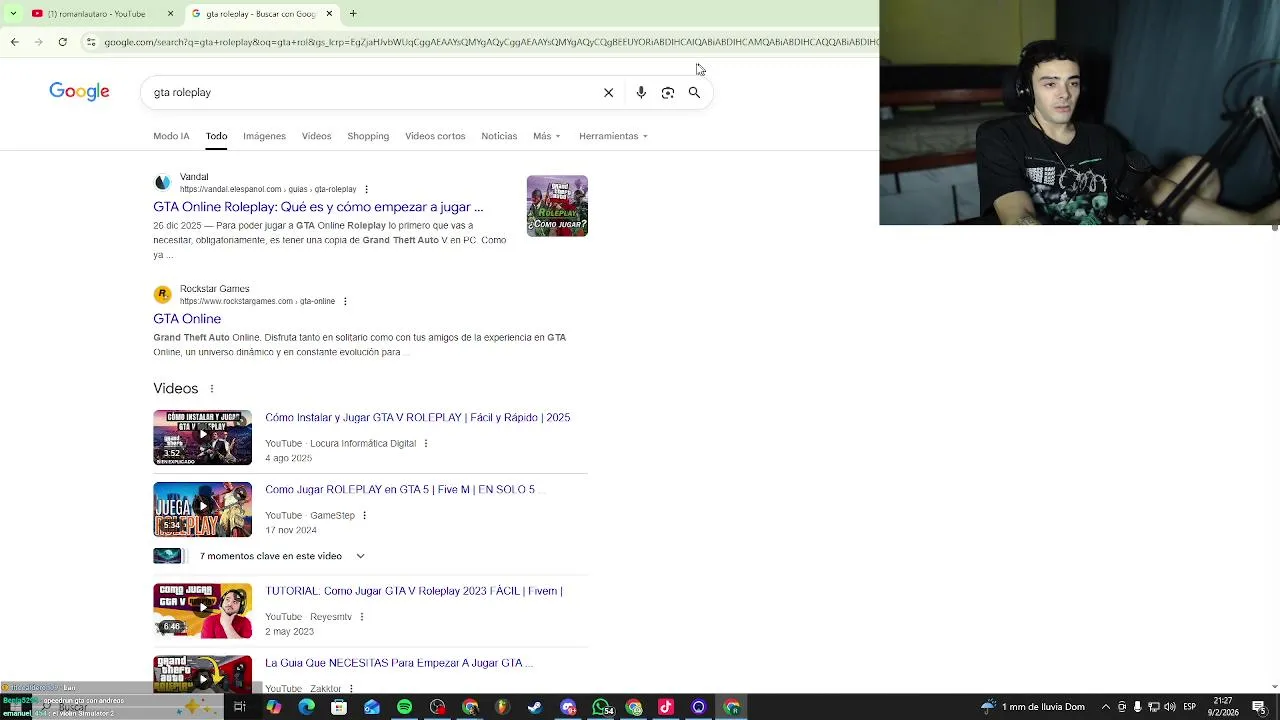Open La Guía Que NECESITAS video link
Screen dimensions: 1280x720
(x=399, y=663)
